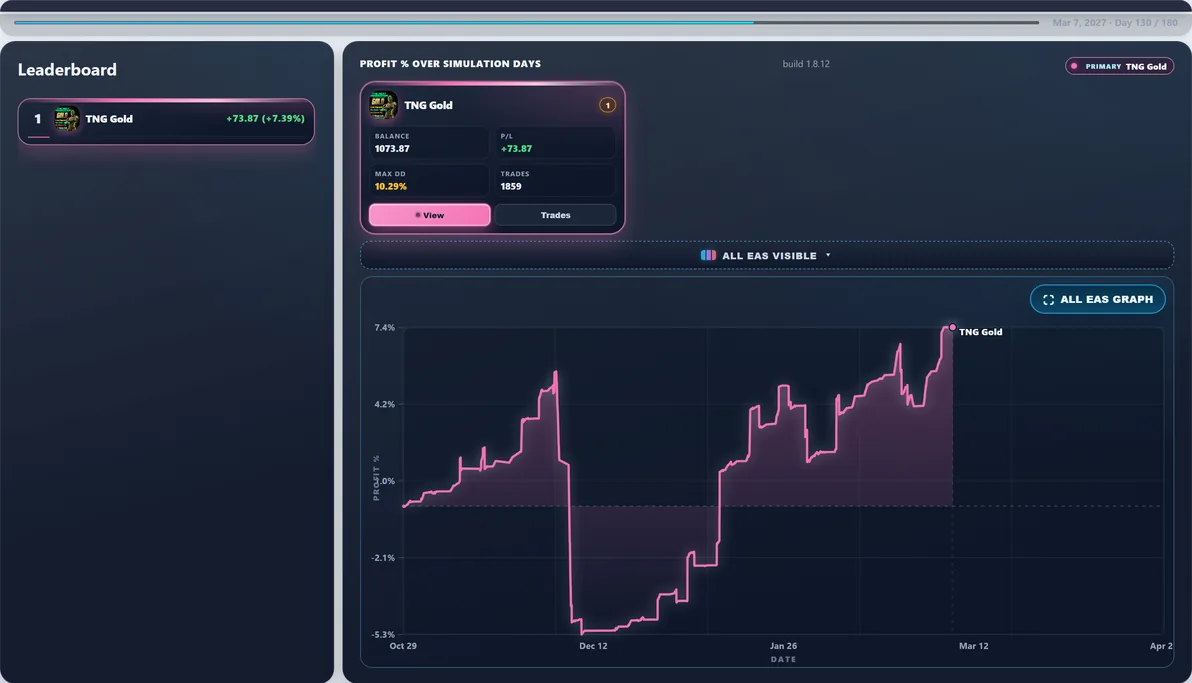Open the All EAs Graph fullscreen view
Image resolution: width=1192 pixels, height=683 pixels.
tap(1098, 299)
